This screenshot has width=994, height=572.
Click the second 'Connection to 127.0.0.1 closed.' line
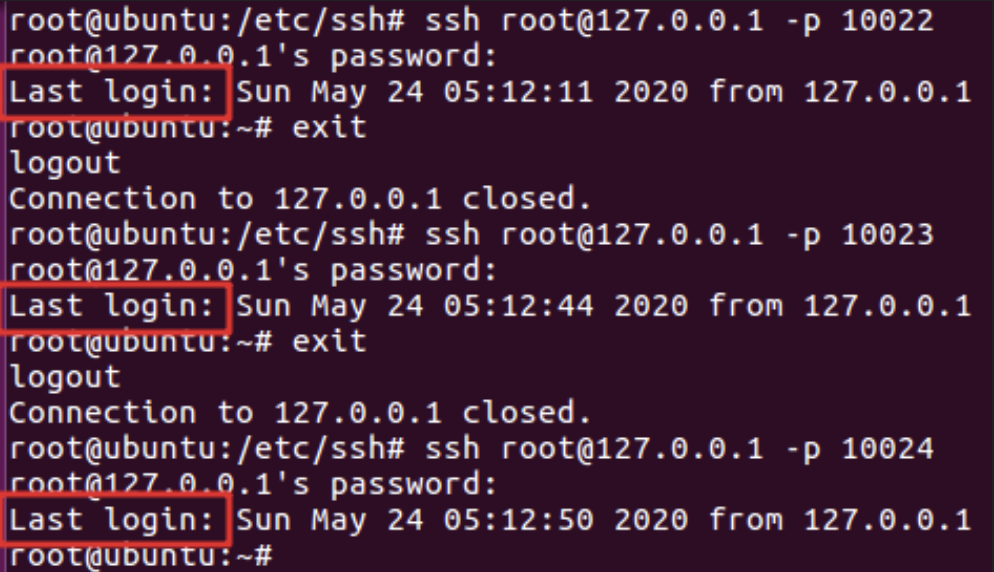(x=300, y=413)
